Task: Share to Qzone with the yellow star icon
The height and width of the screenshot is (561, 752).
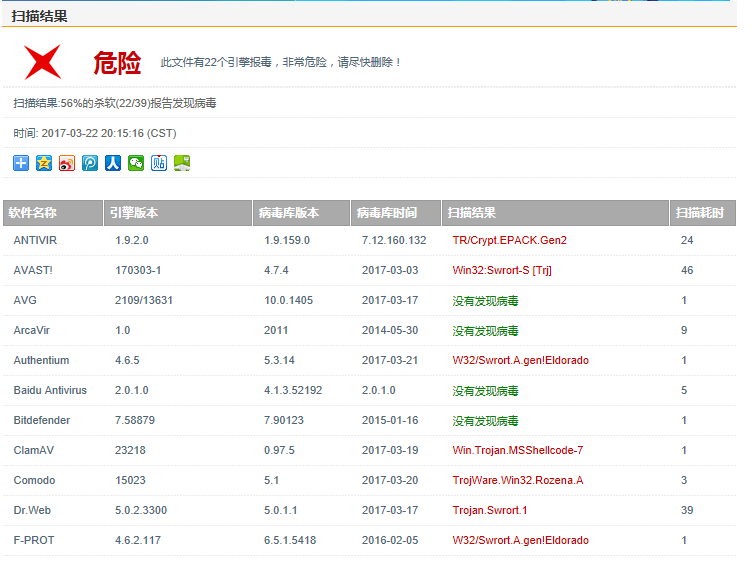Action: (x=44, y=163)
